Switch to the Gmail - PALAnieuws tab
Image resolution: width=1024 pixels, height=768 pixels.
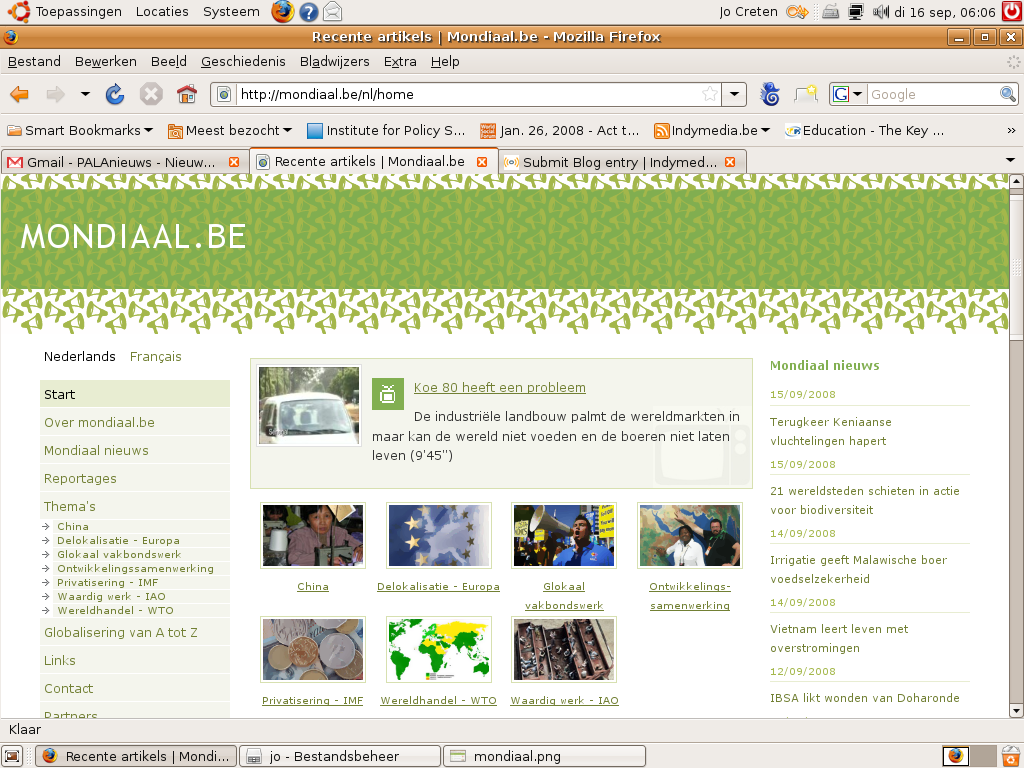(121, 162)
